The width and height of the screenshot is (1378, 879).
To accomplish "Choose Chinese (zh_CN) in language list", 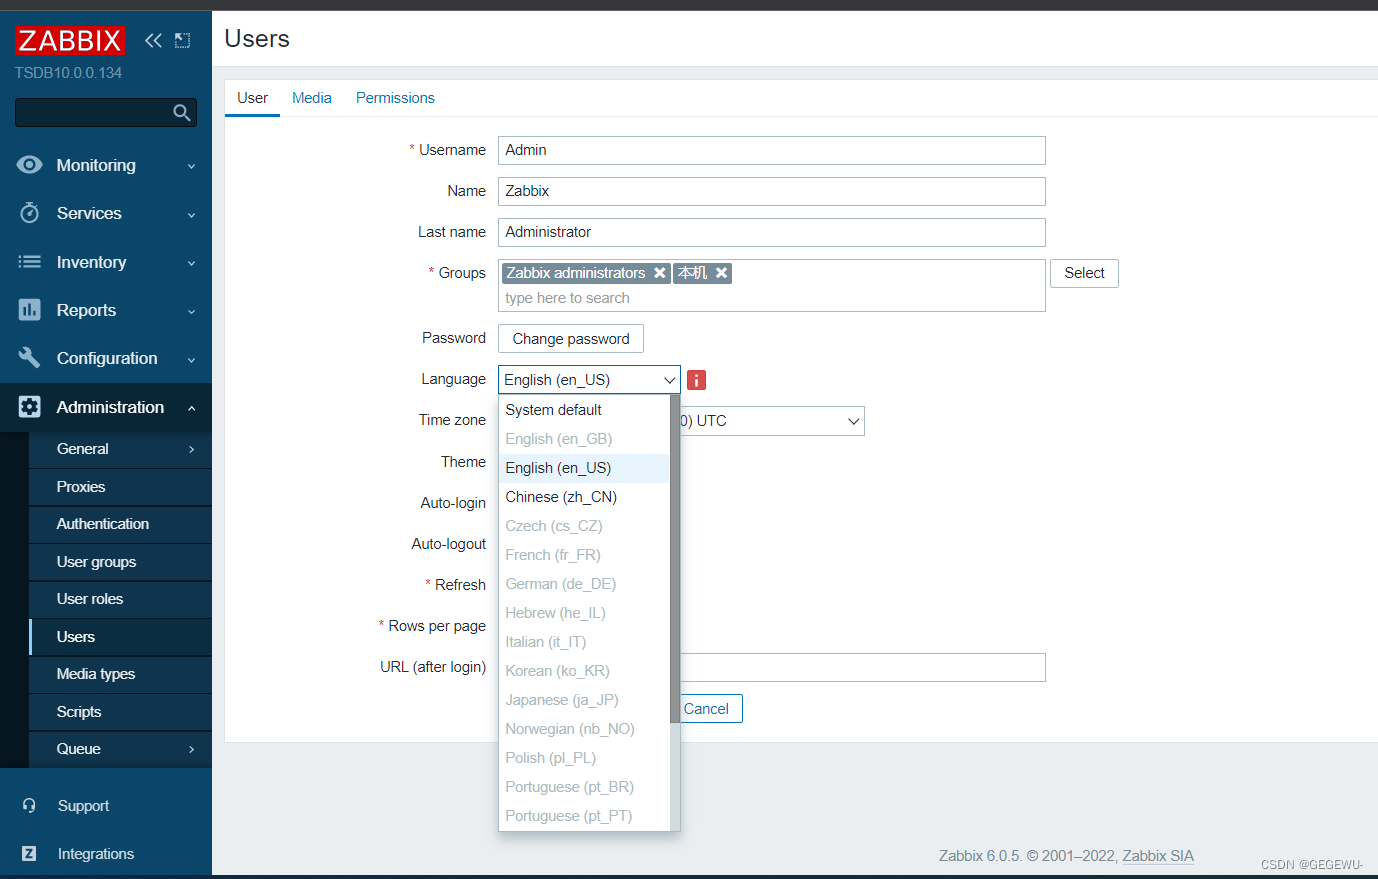I will (584, 497).
